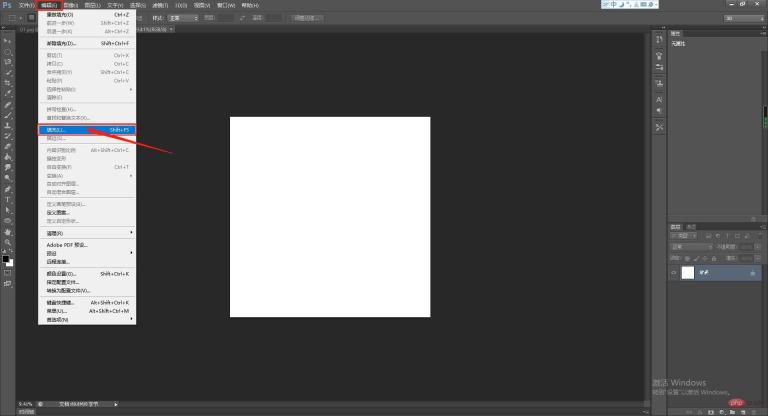768x416 pixels.
Task: Expand the 预设 presets submenu below Adobe PDF
Action: click(x=87, y=253)
